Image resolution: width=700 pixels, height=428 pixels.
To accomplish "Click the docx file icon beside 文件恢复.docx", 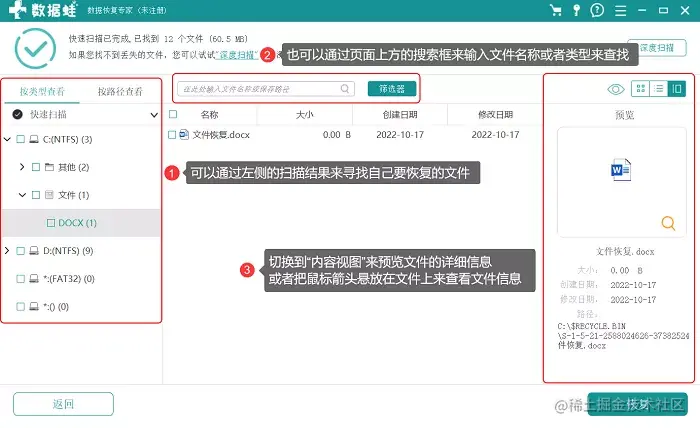I will click(183, 134).
